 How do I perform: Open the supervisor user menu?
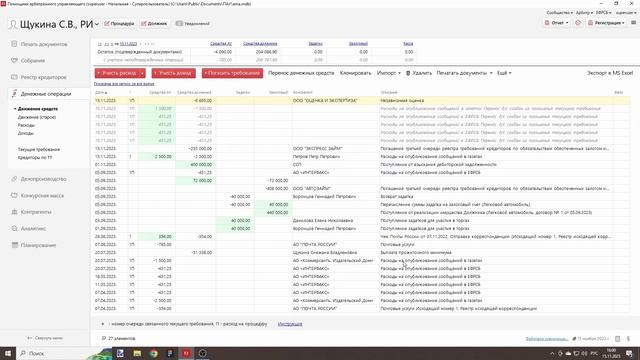[626, 13]
